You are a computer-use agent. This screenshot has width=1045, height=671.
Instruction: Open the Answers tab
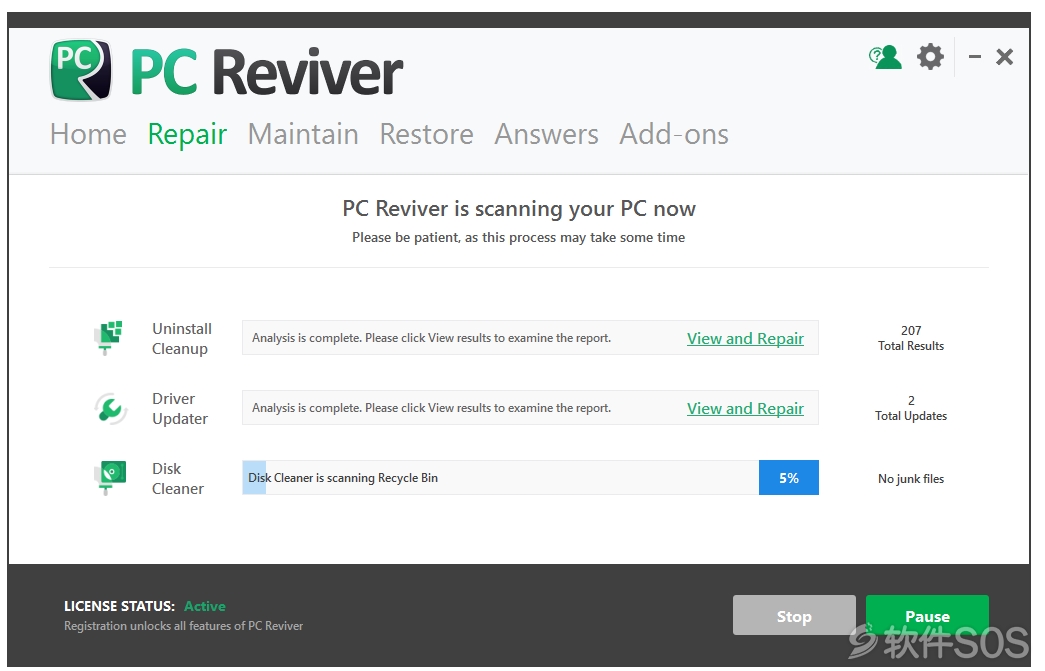546,135
